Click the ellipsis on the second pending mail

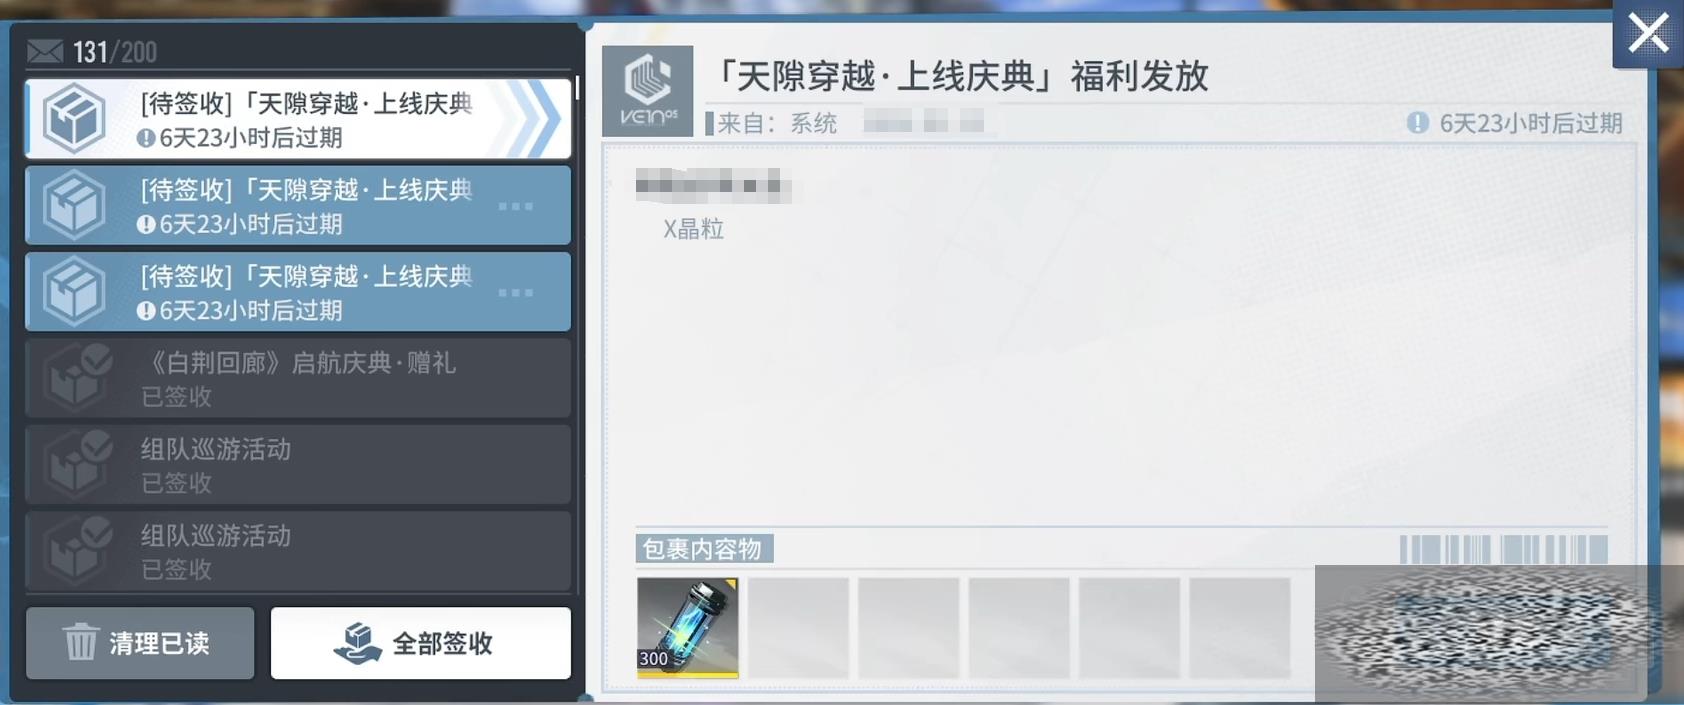click(516, 206)
